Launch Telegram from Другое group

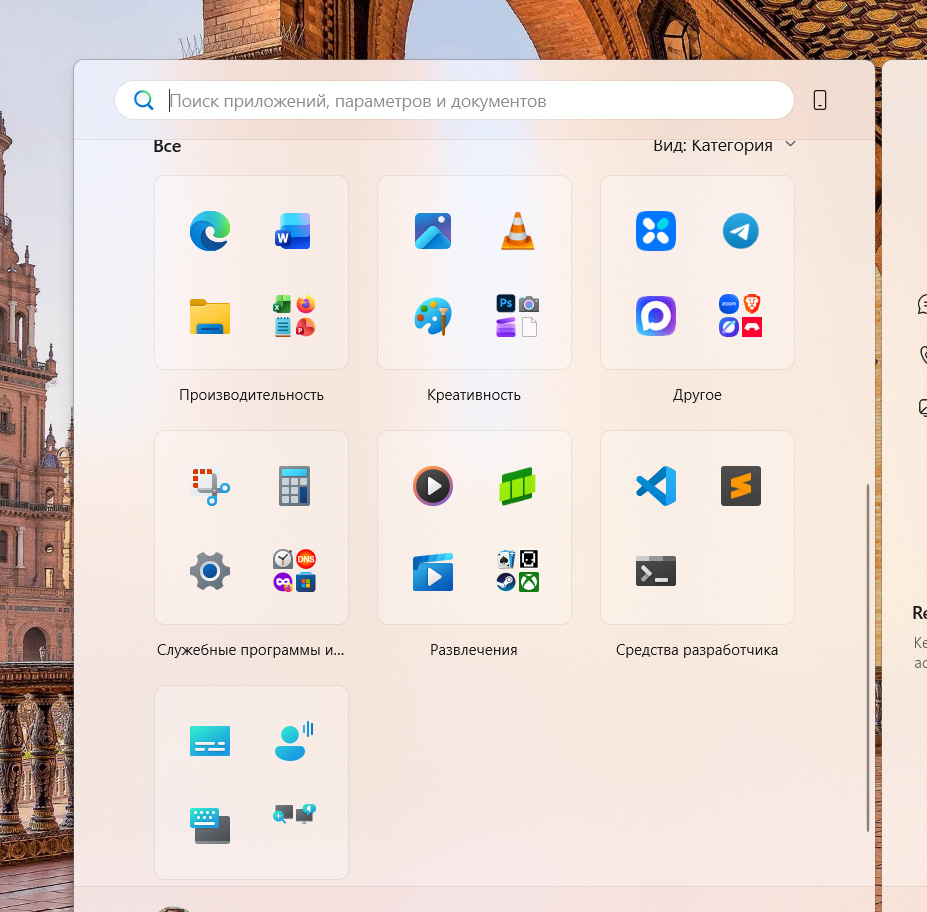[x=740, y=231]
